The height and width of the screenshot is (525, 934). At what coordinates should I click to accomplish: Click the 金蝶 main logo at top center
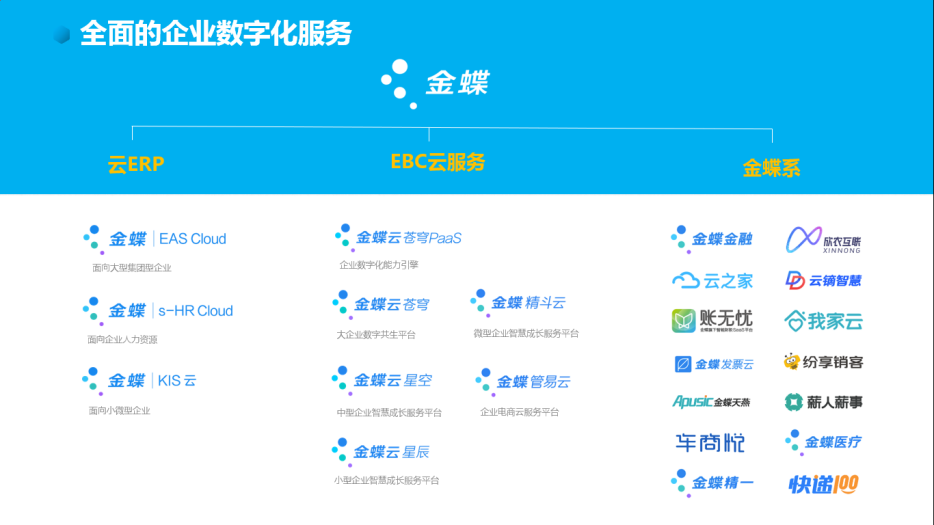(x=435, y=84)
